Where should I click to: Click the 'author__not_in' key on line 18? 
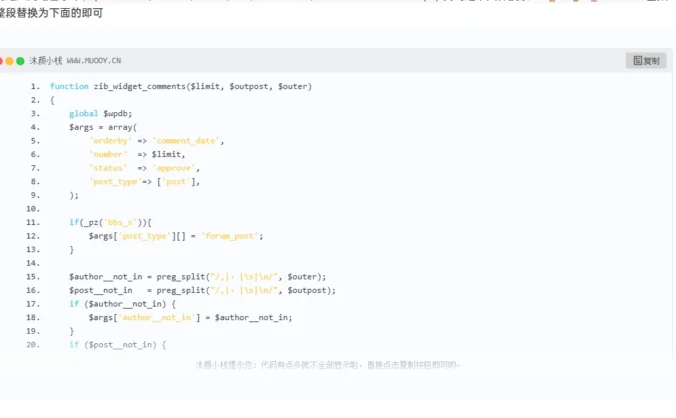click(164, 317)
